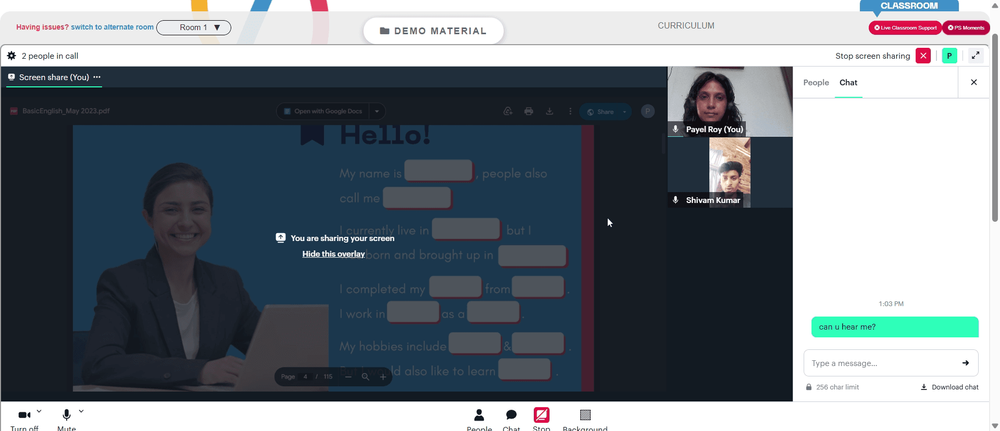
Task: Send the chat message arrow
Action: point(966,363)
